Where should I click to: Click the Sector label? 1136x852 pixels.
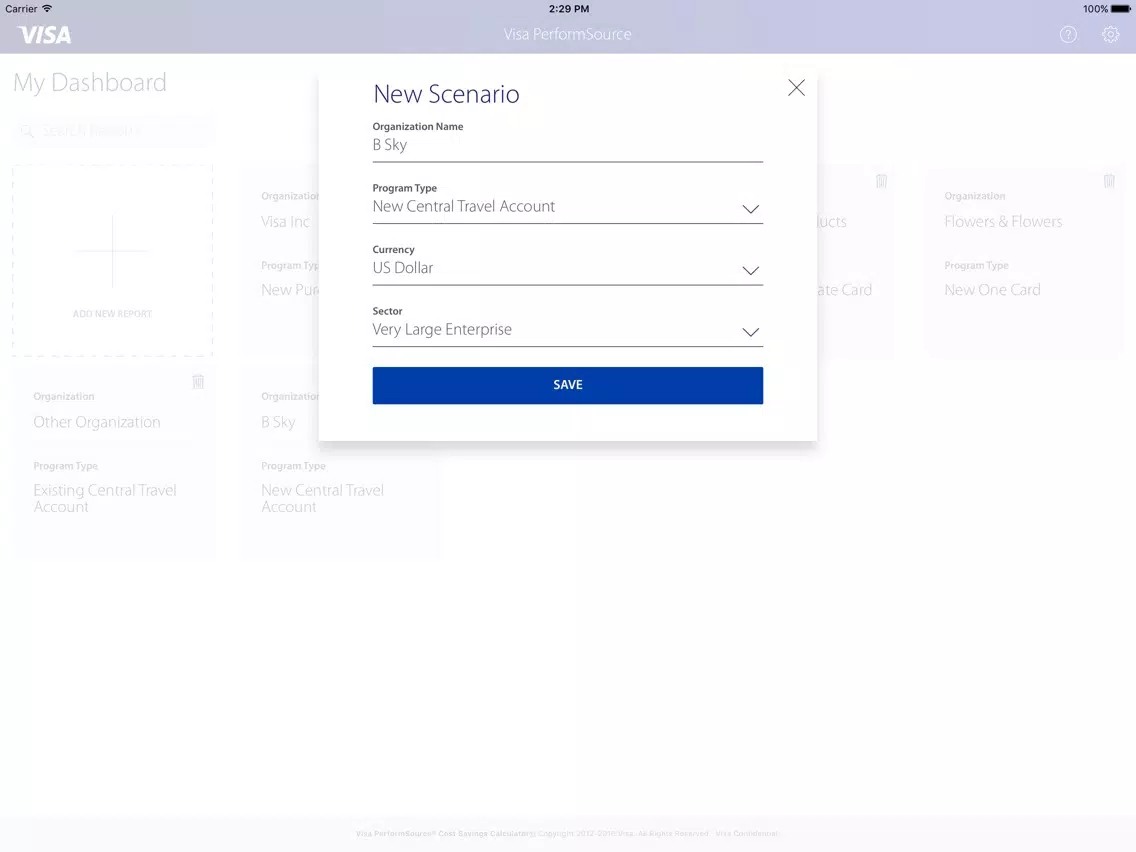point(388,311)
